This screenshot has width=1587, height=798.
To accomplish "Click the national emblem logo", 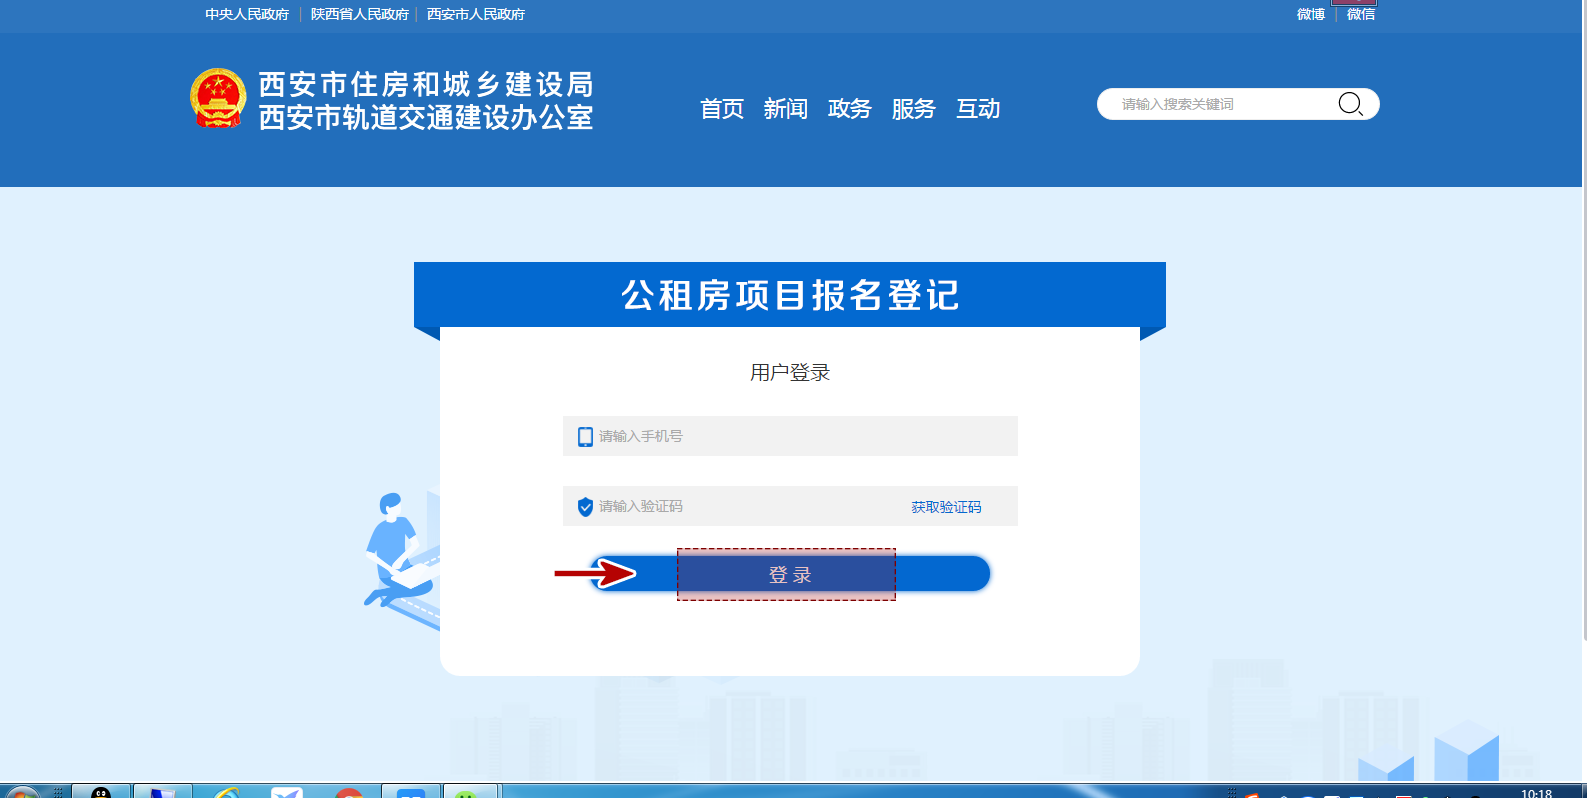I will click(218, 98).
